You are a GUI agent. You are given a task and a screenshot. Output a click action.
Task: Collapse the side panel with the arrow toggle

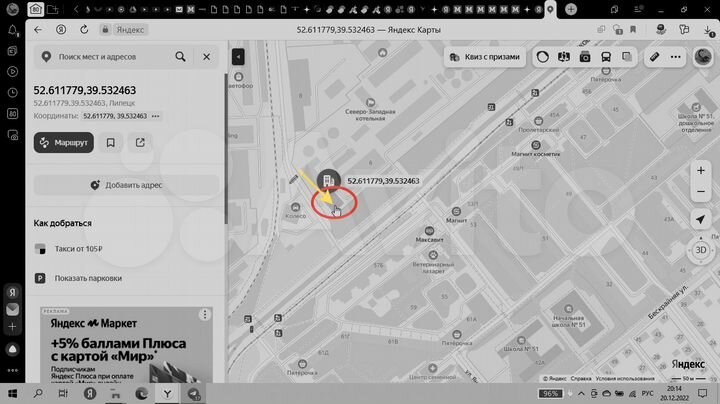click(x=238, y=57)
